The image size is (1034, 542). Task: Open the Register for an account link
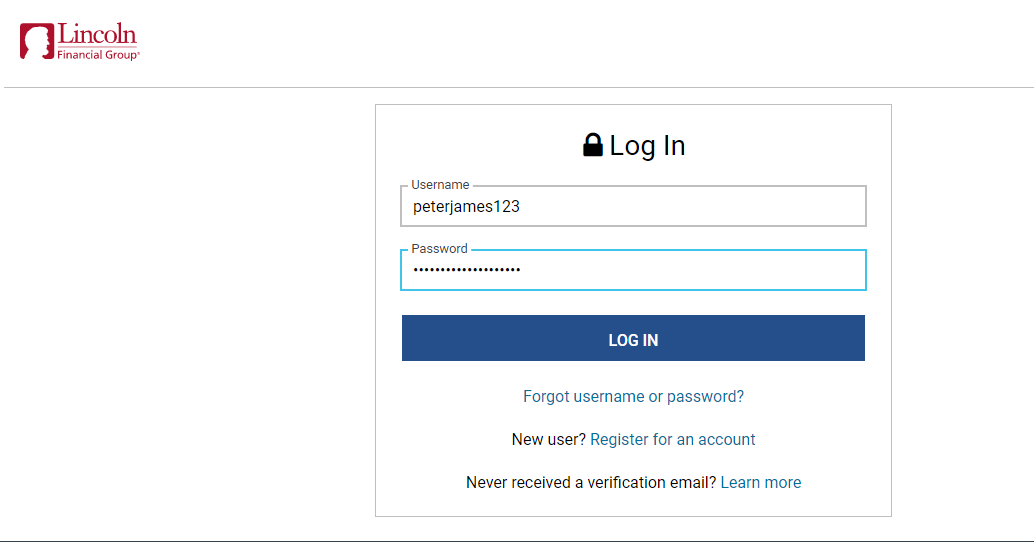(672, 440)
